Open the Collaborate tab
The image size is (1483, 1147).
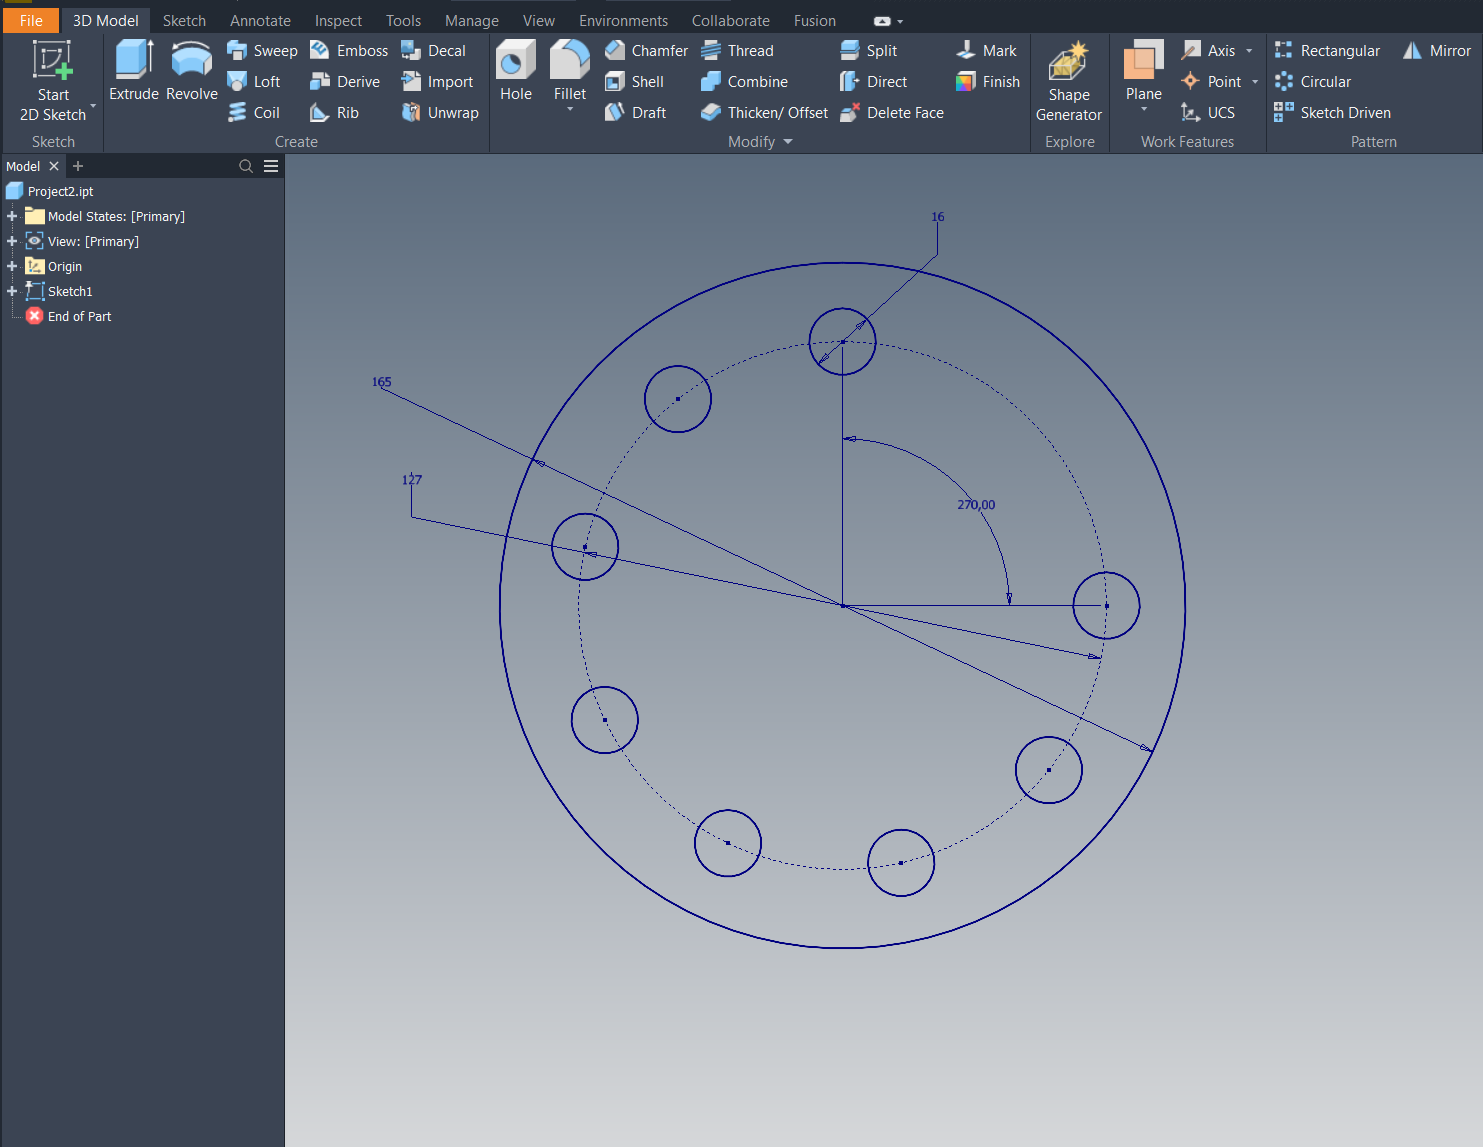(730, 20)
